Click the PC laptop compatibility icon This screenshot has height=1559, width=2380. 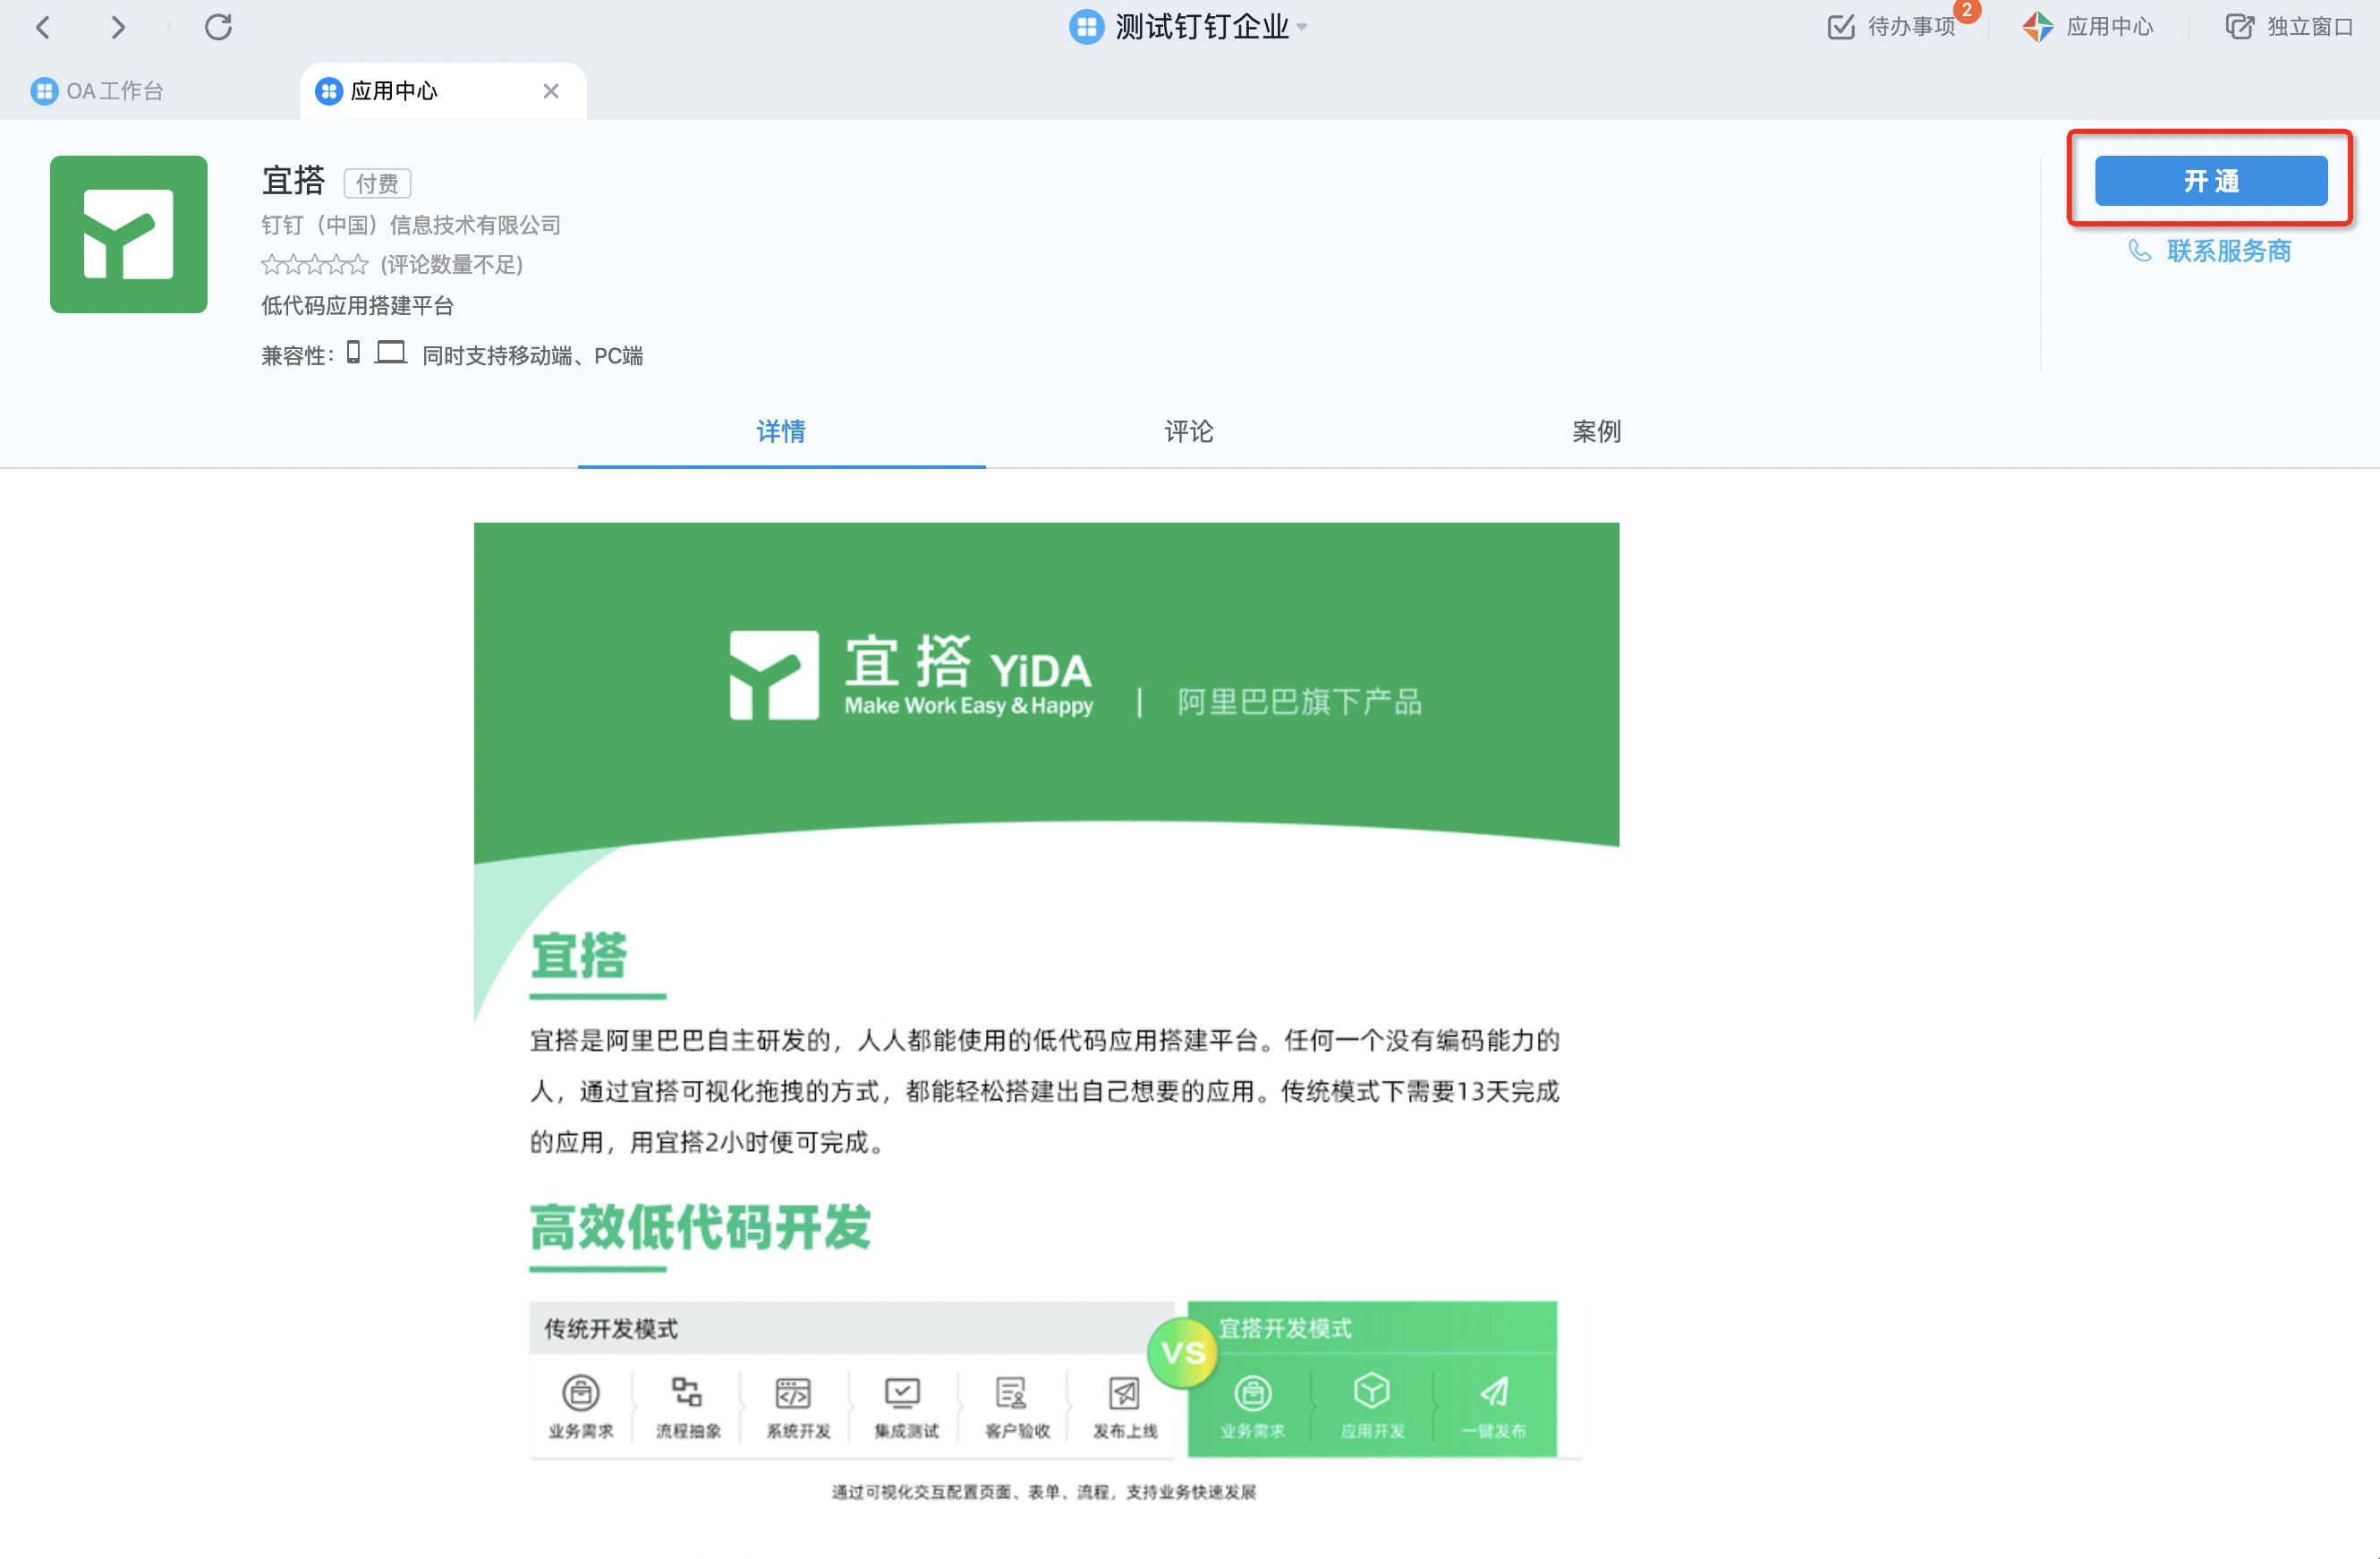click(x=390, y=353)
